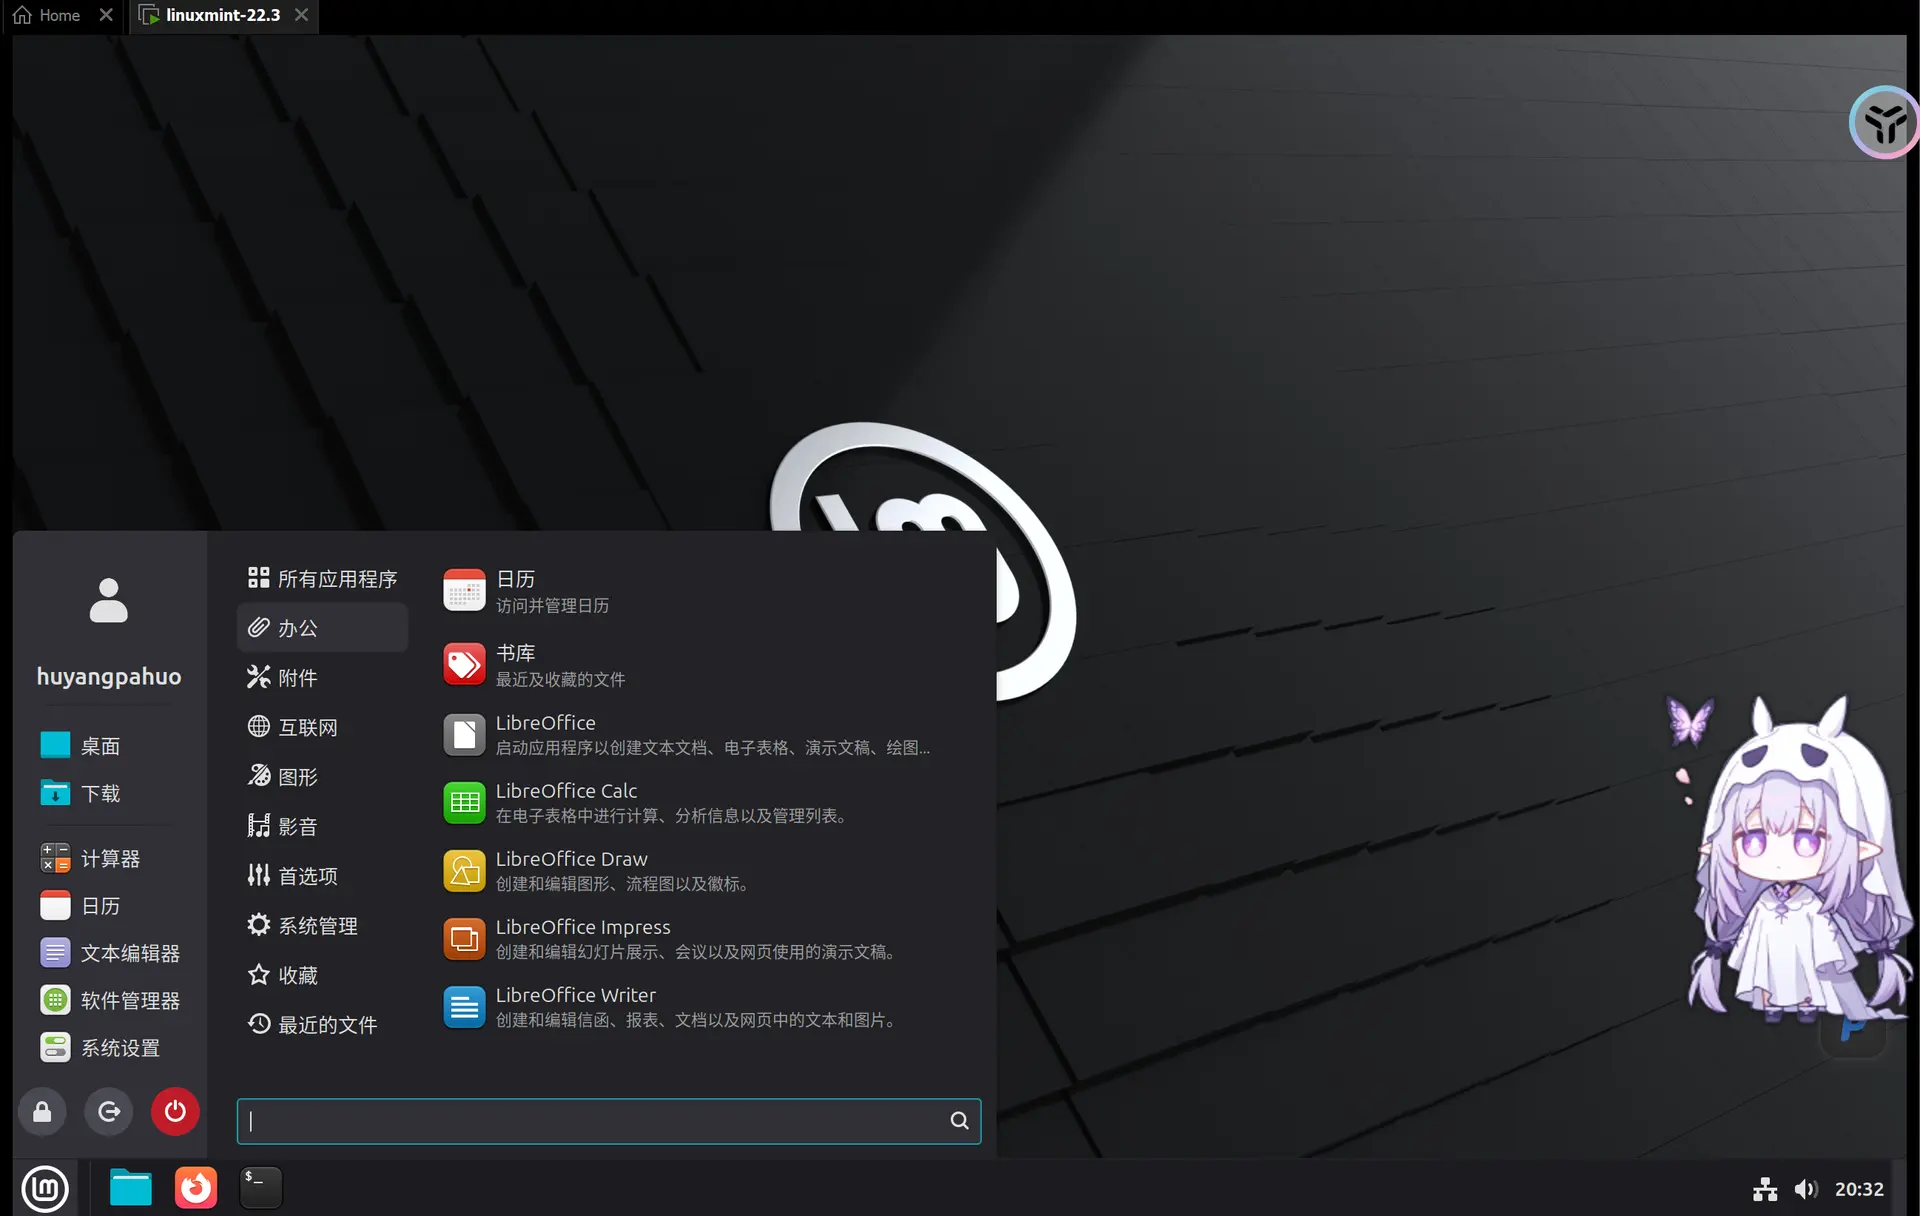
Task: Open the System Settings (系统设置) icon
Action: pos(55,1047)
